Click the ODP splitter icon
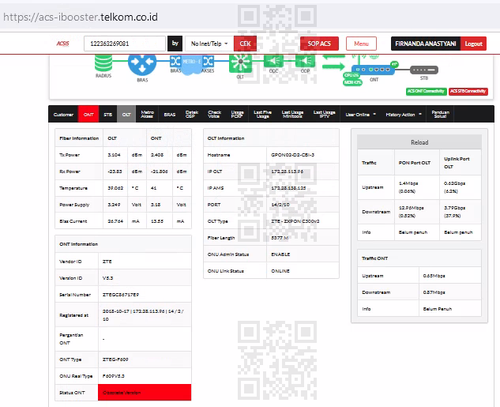The image size is (500, 407). point(305,61)
